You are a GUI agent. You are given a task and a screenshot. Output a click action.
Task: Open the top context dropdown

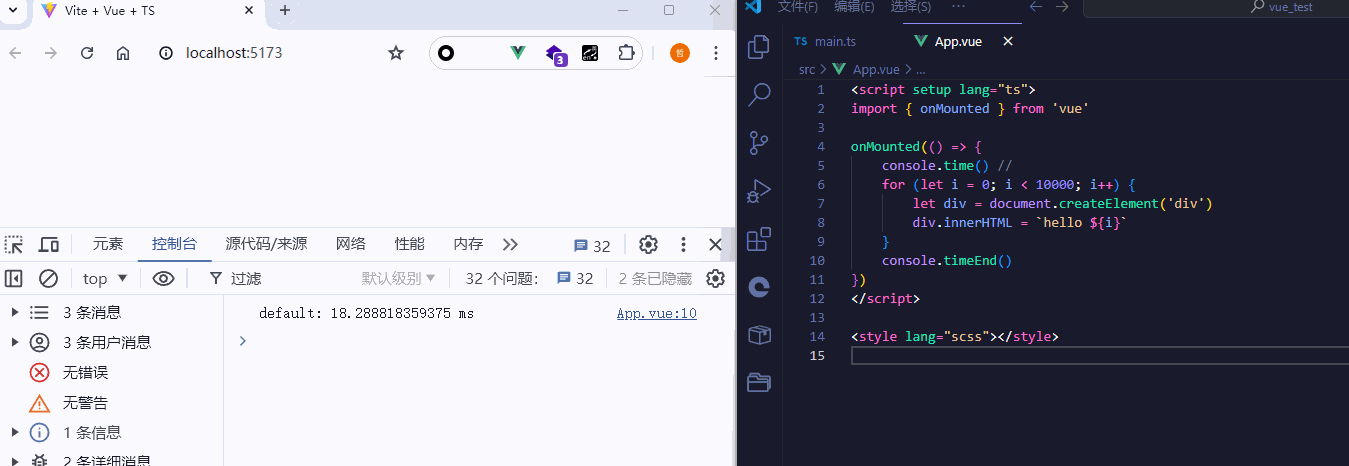click(105, 279)
